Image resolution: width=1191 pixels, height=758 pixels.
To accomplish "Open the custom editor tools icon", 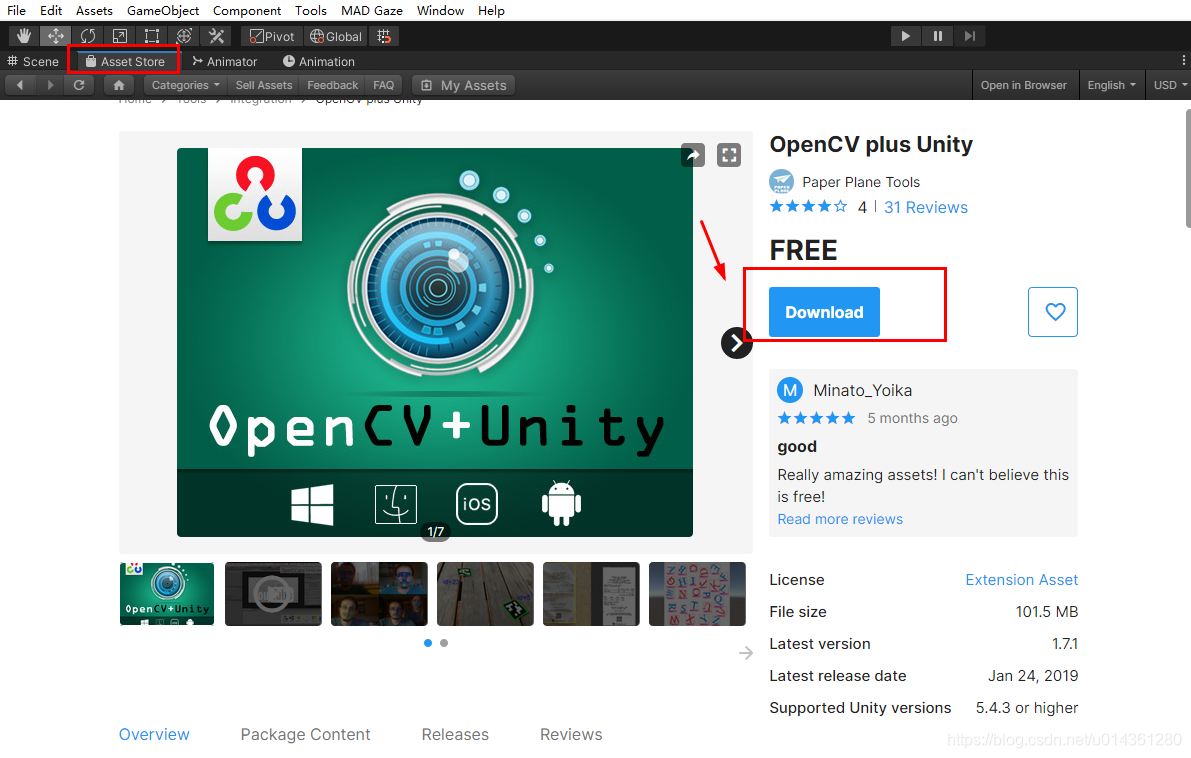I will [x=216, y=36].
